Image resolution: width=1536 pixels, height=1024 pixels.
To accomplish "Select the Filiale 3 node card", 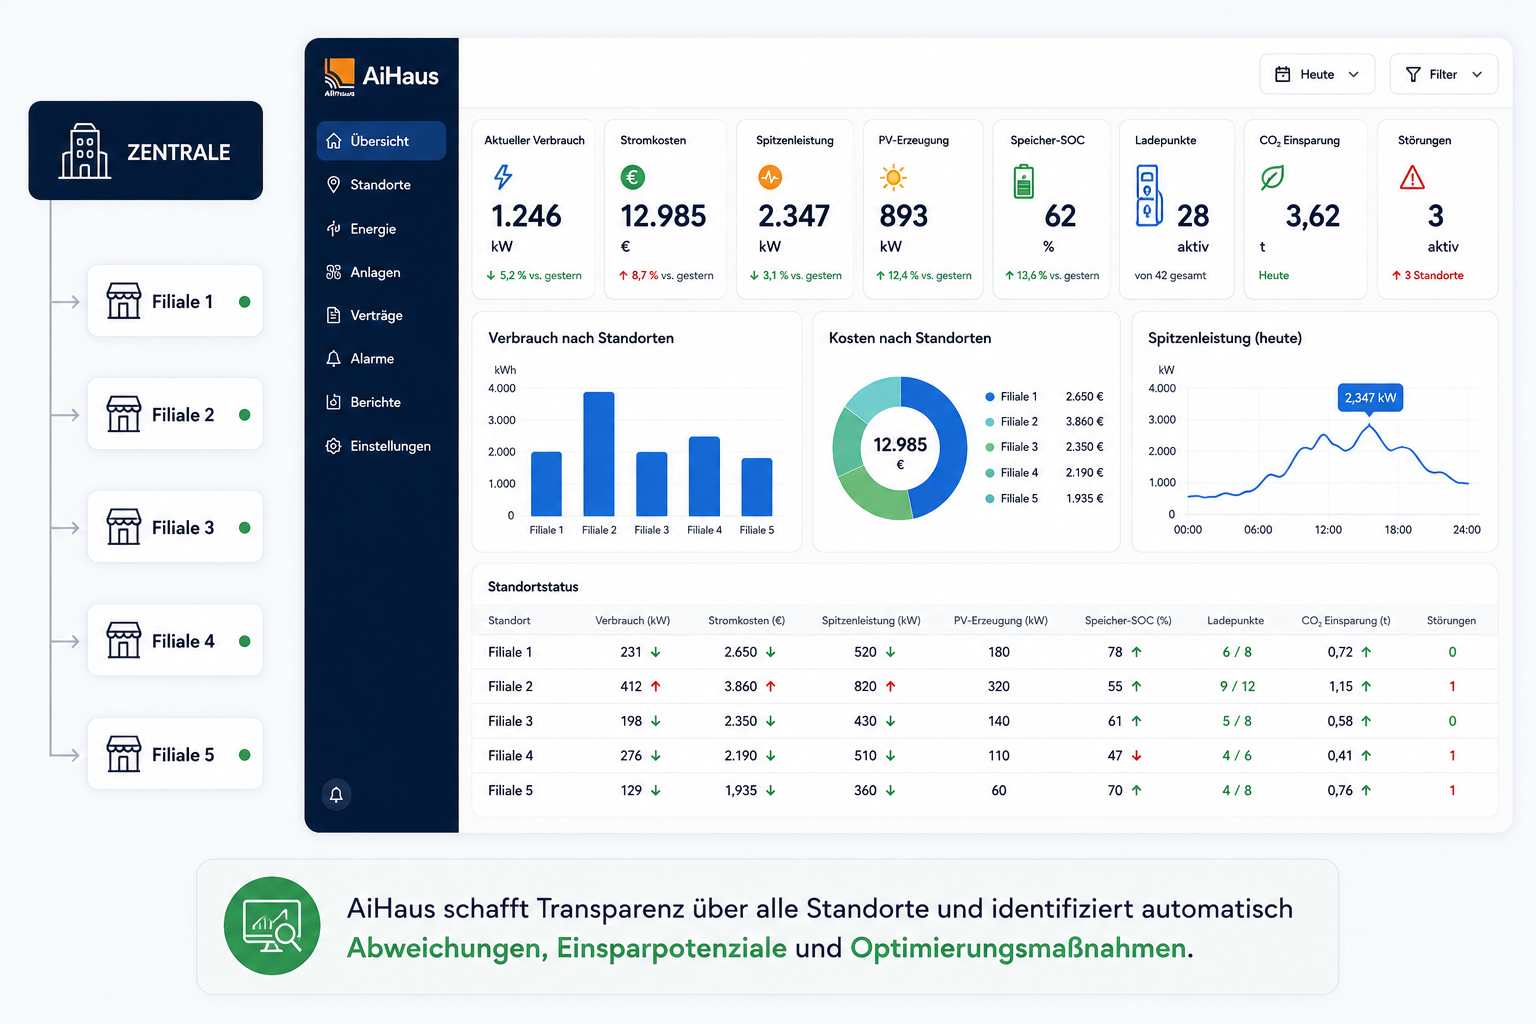I will pos(175,527).
